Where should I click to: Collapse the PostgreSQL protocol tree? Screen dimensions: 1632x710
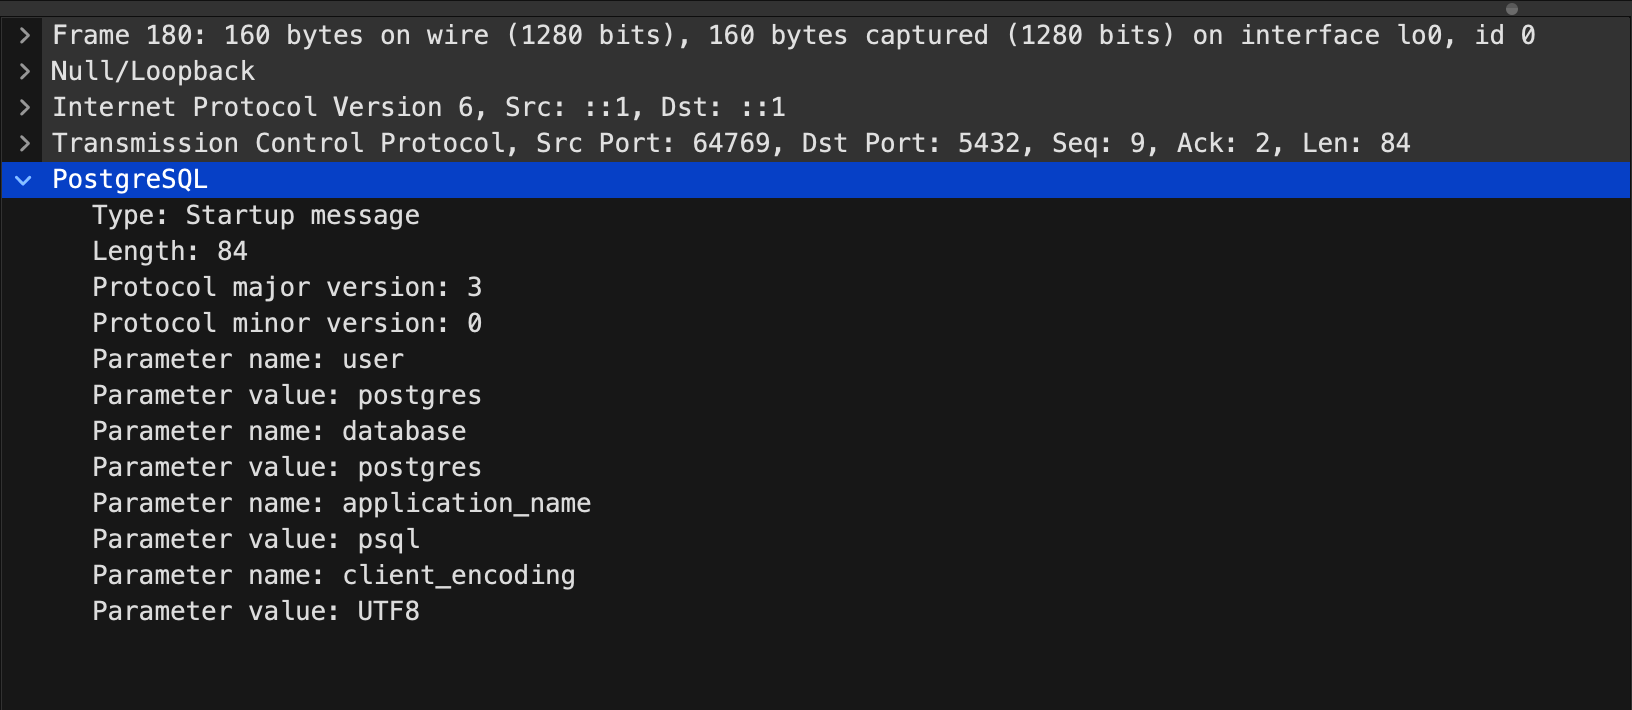[x=23, y=180]
